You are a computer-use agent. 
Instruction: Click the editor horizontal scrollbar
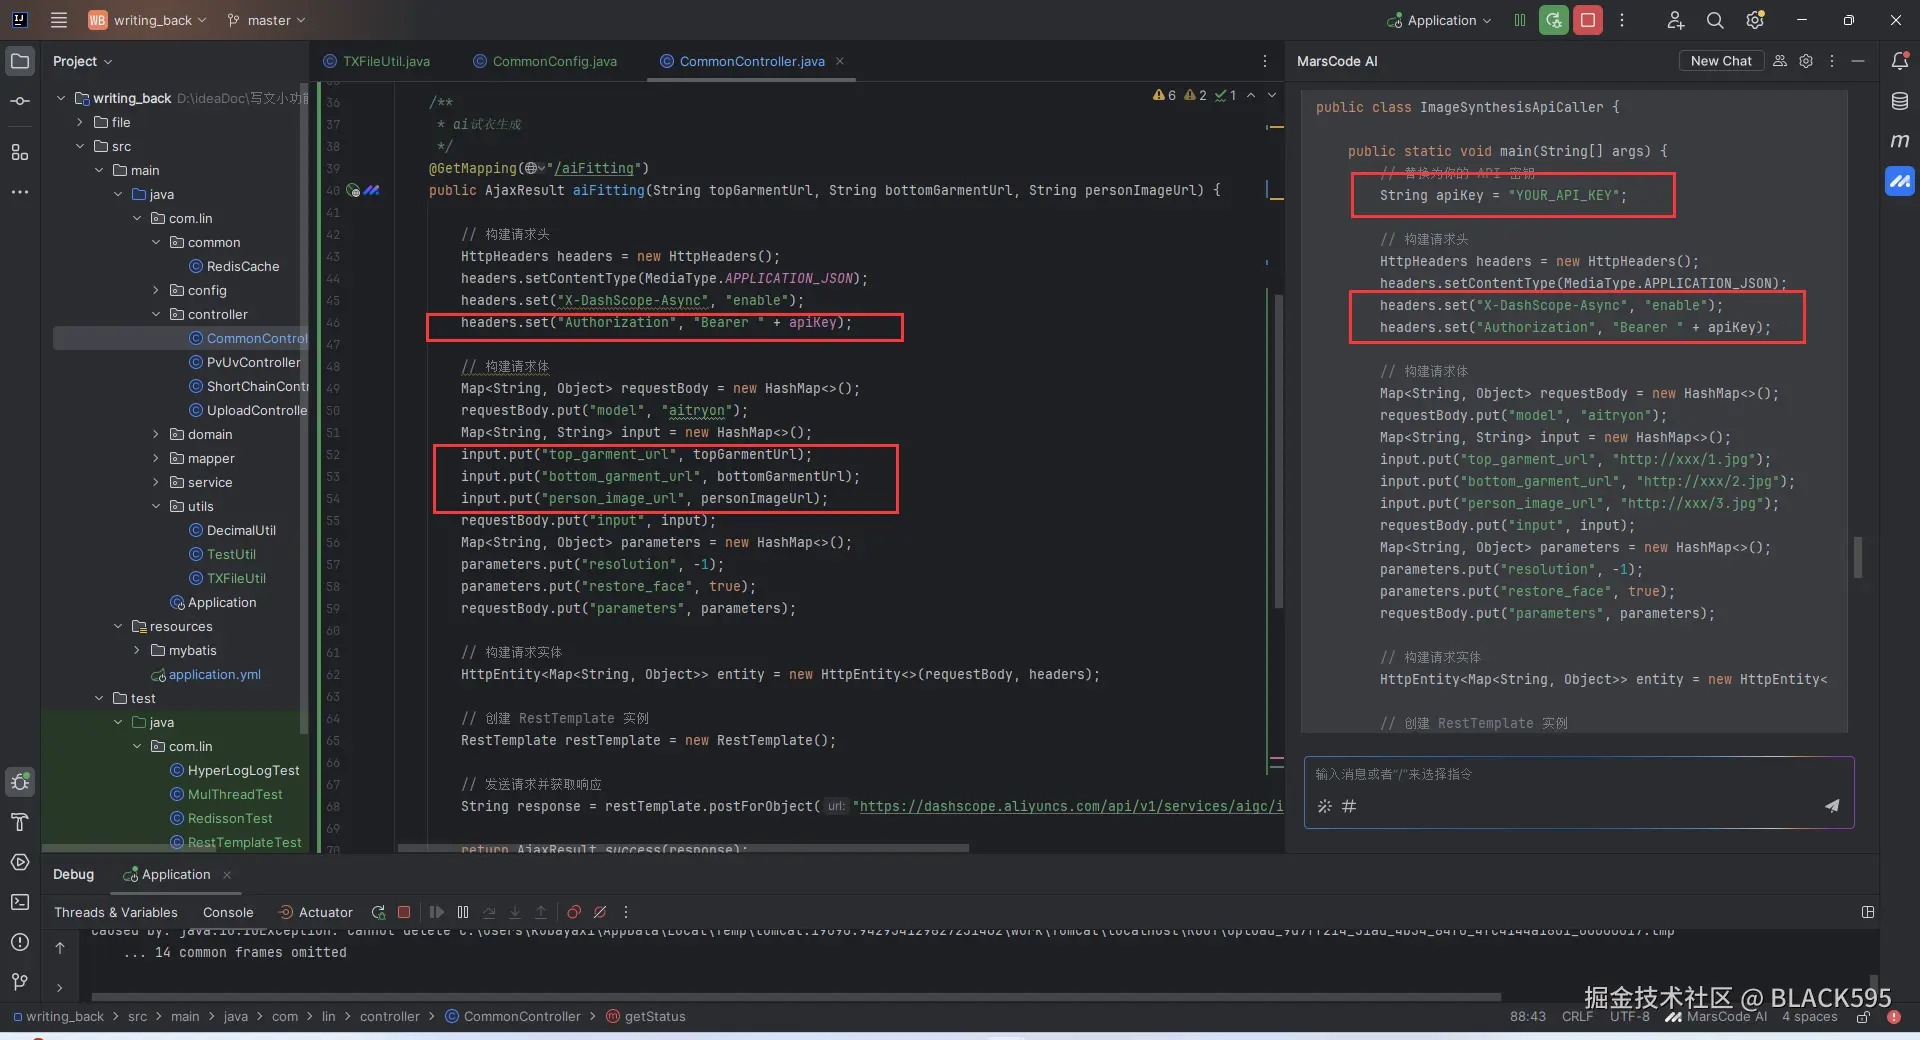683,848
